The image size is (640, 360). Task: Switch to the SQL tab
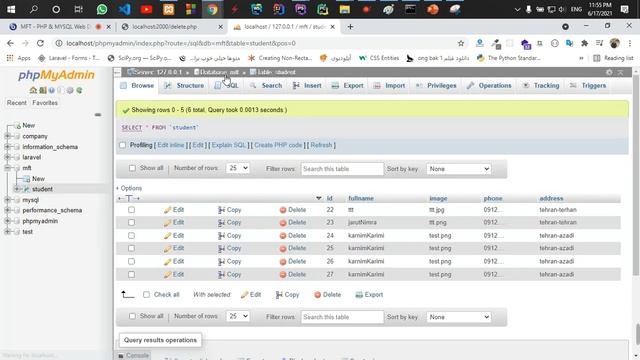tap(227, 86)
